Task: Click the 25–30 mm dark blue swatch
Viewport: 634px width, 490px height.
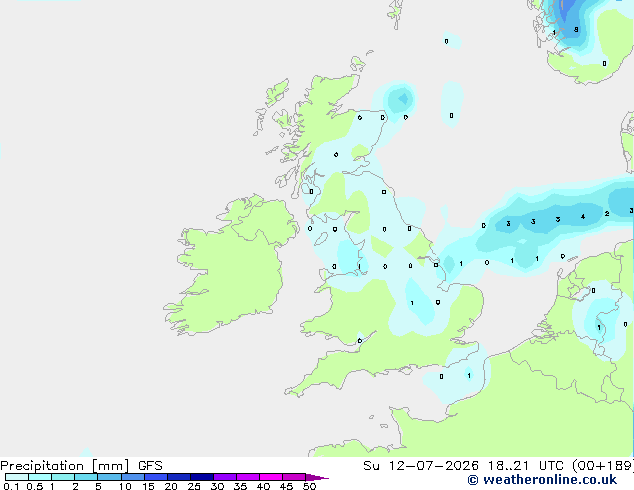Action: [202, 477]
